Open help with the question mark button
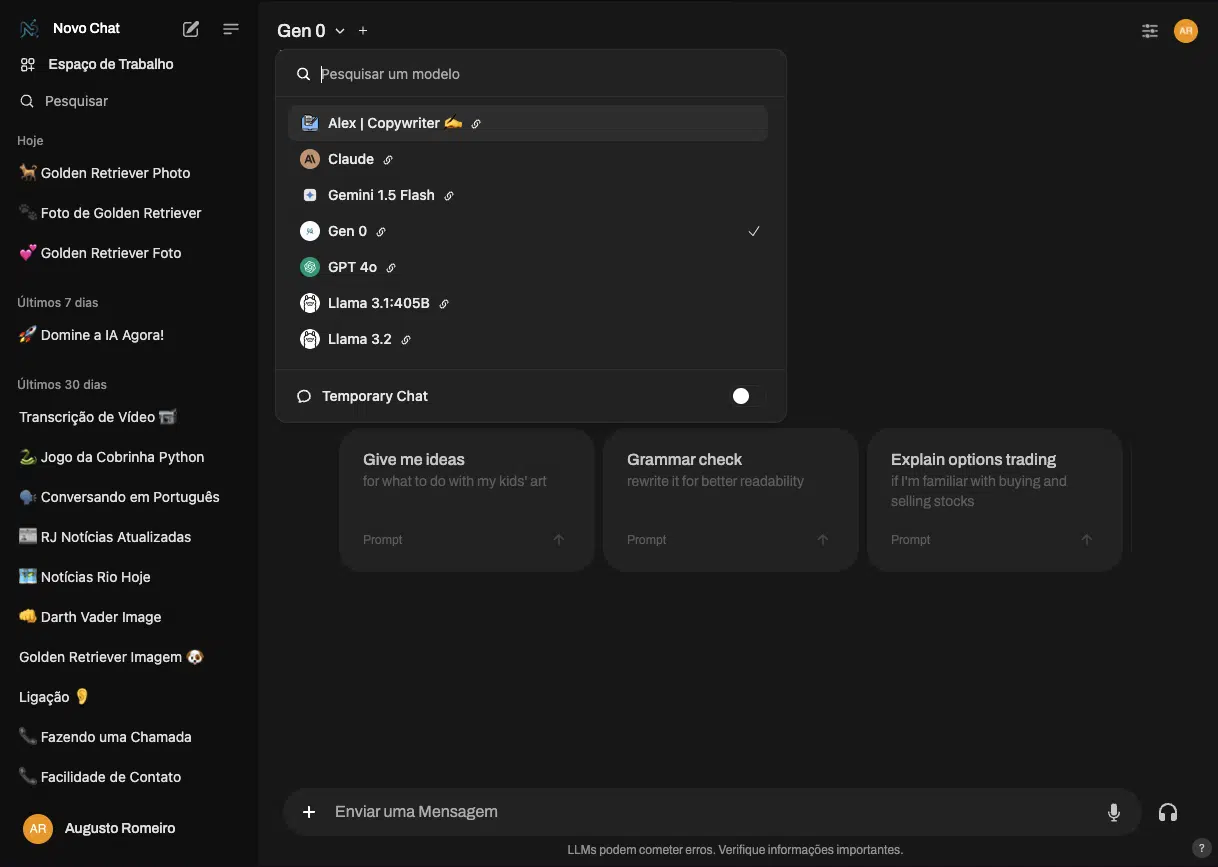Image resolution: width=1218 pixels, height=867 pixels. [1202, 848]
